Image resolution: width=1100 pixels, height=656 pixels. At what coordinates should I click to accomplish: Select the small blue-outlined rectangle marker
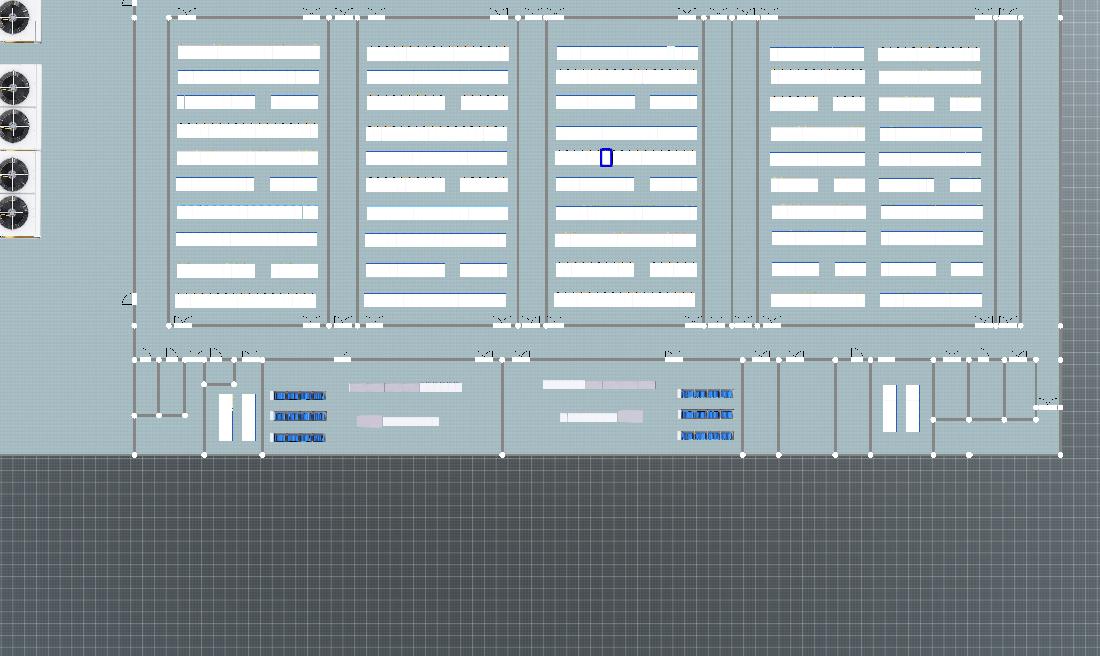pyautogui.click(x=606, y=158)
